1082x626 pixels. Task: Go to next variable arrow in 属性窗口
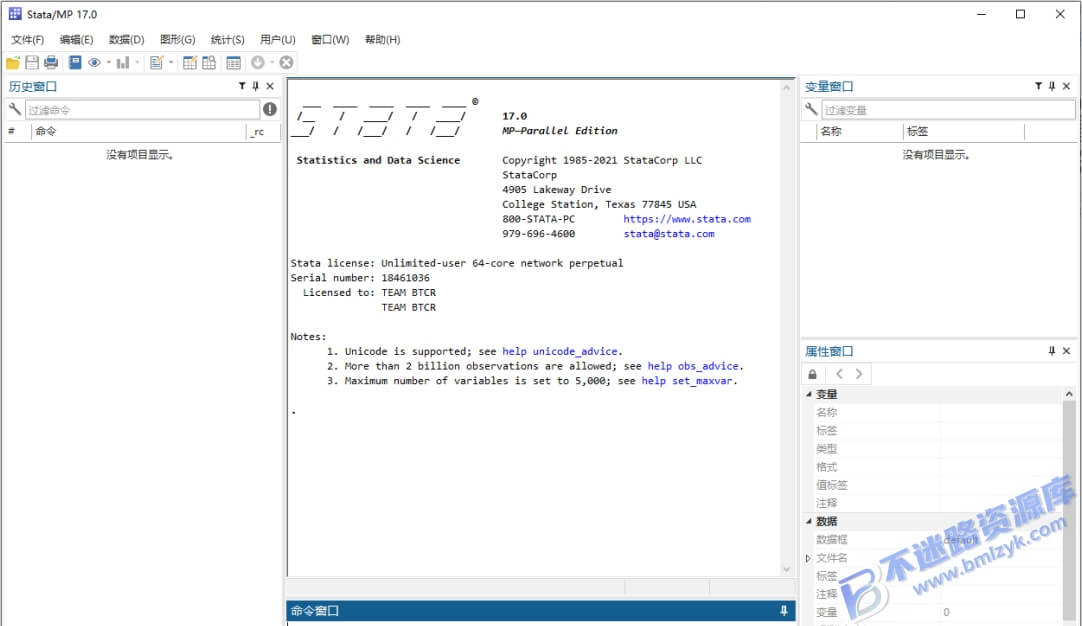[x=858, y=374]
